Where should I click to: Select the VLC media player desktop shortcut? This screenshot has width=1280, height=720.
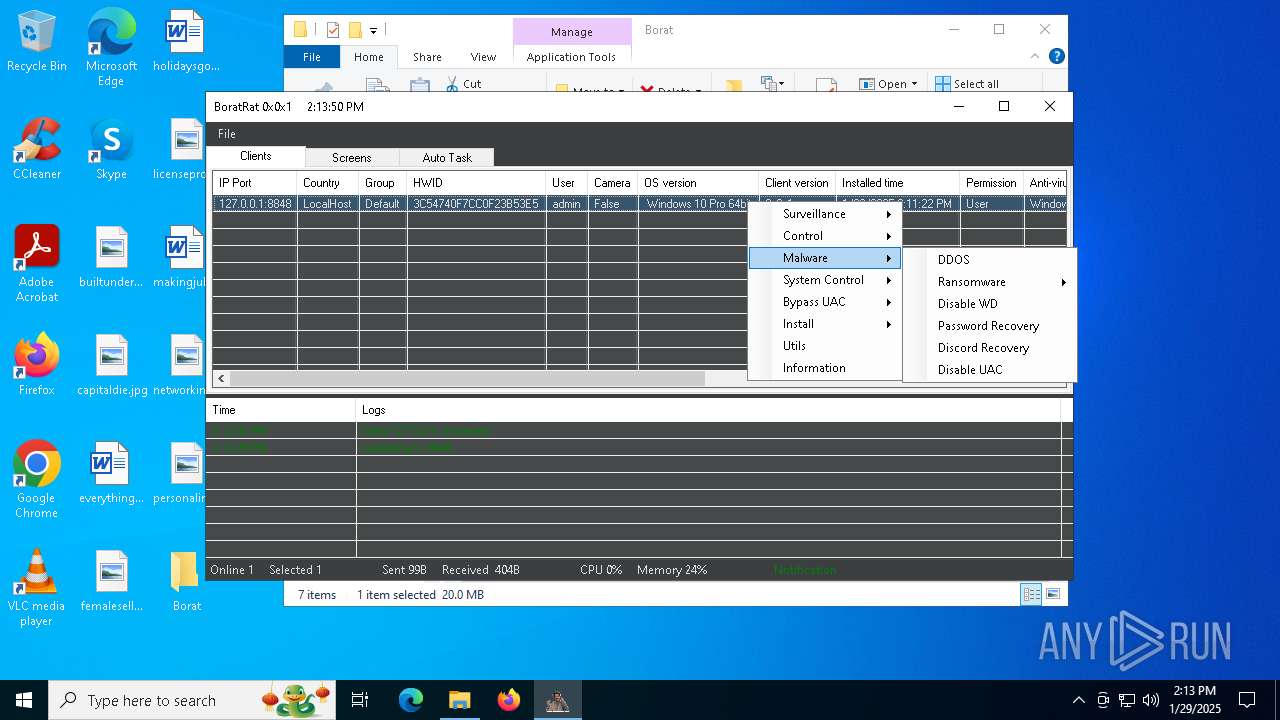click(36, 588)
